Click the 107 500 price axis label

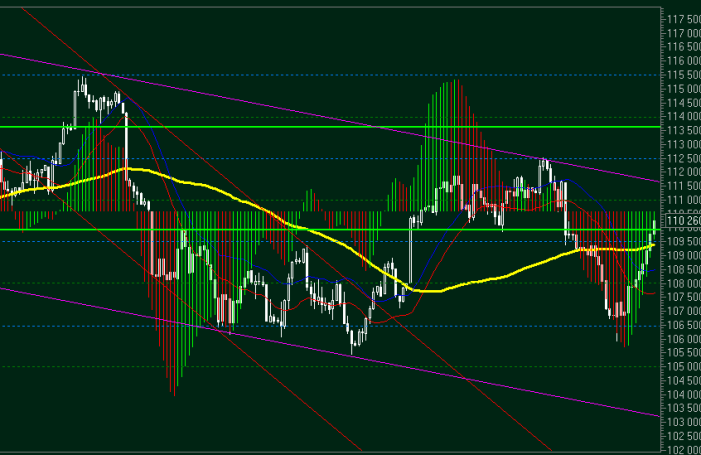pos(684,297)
